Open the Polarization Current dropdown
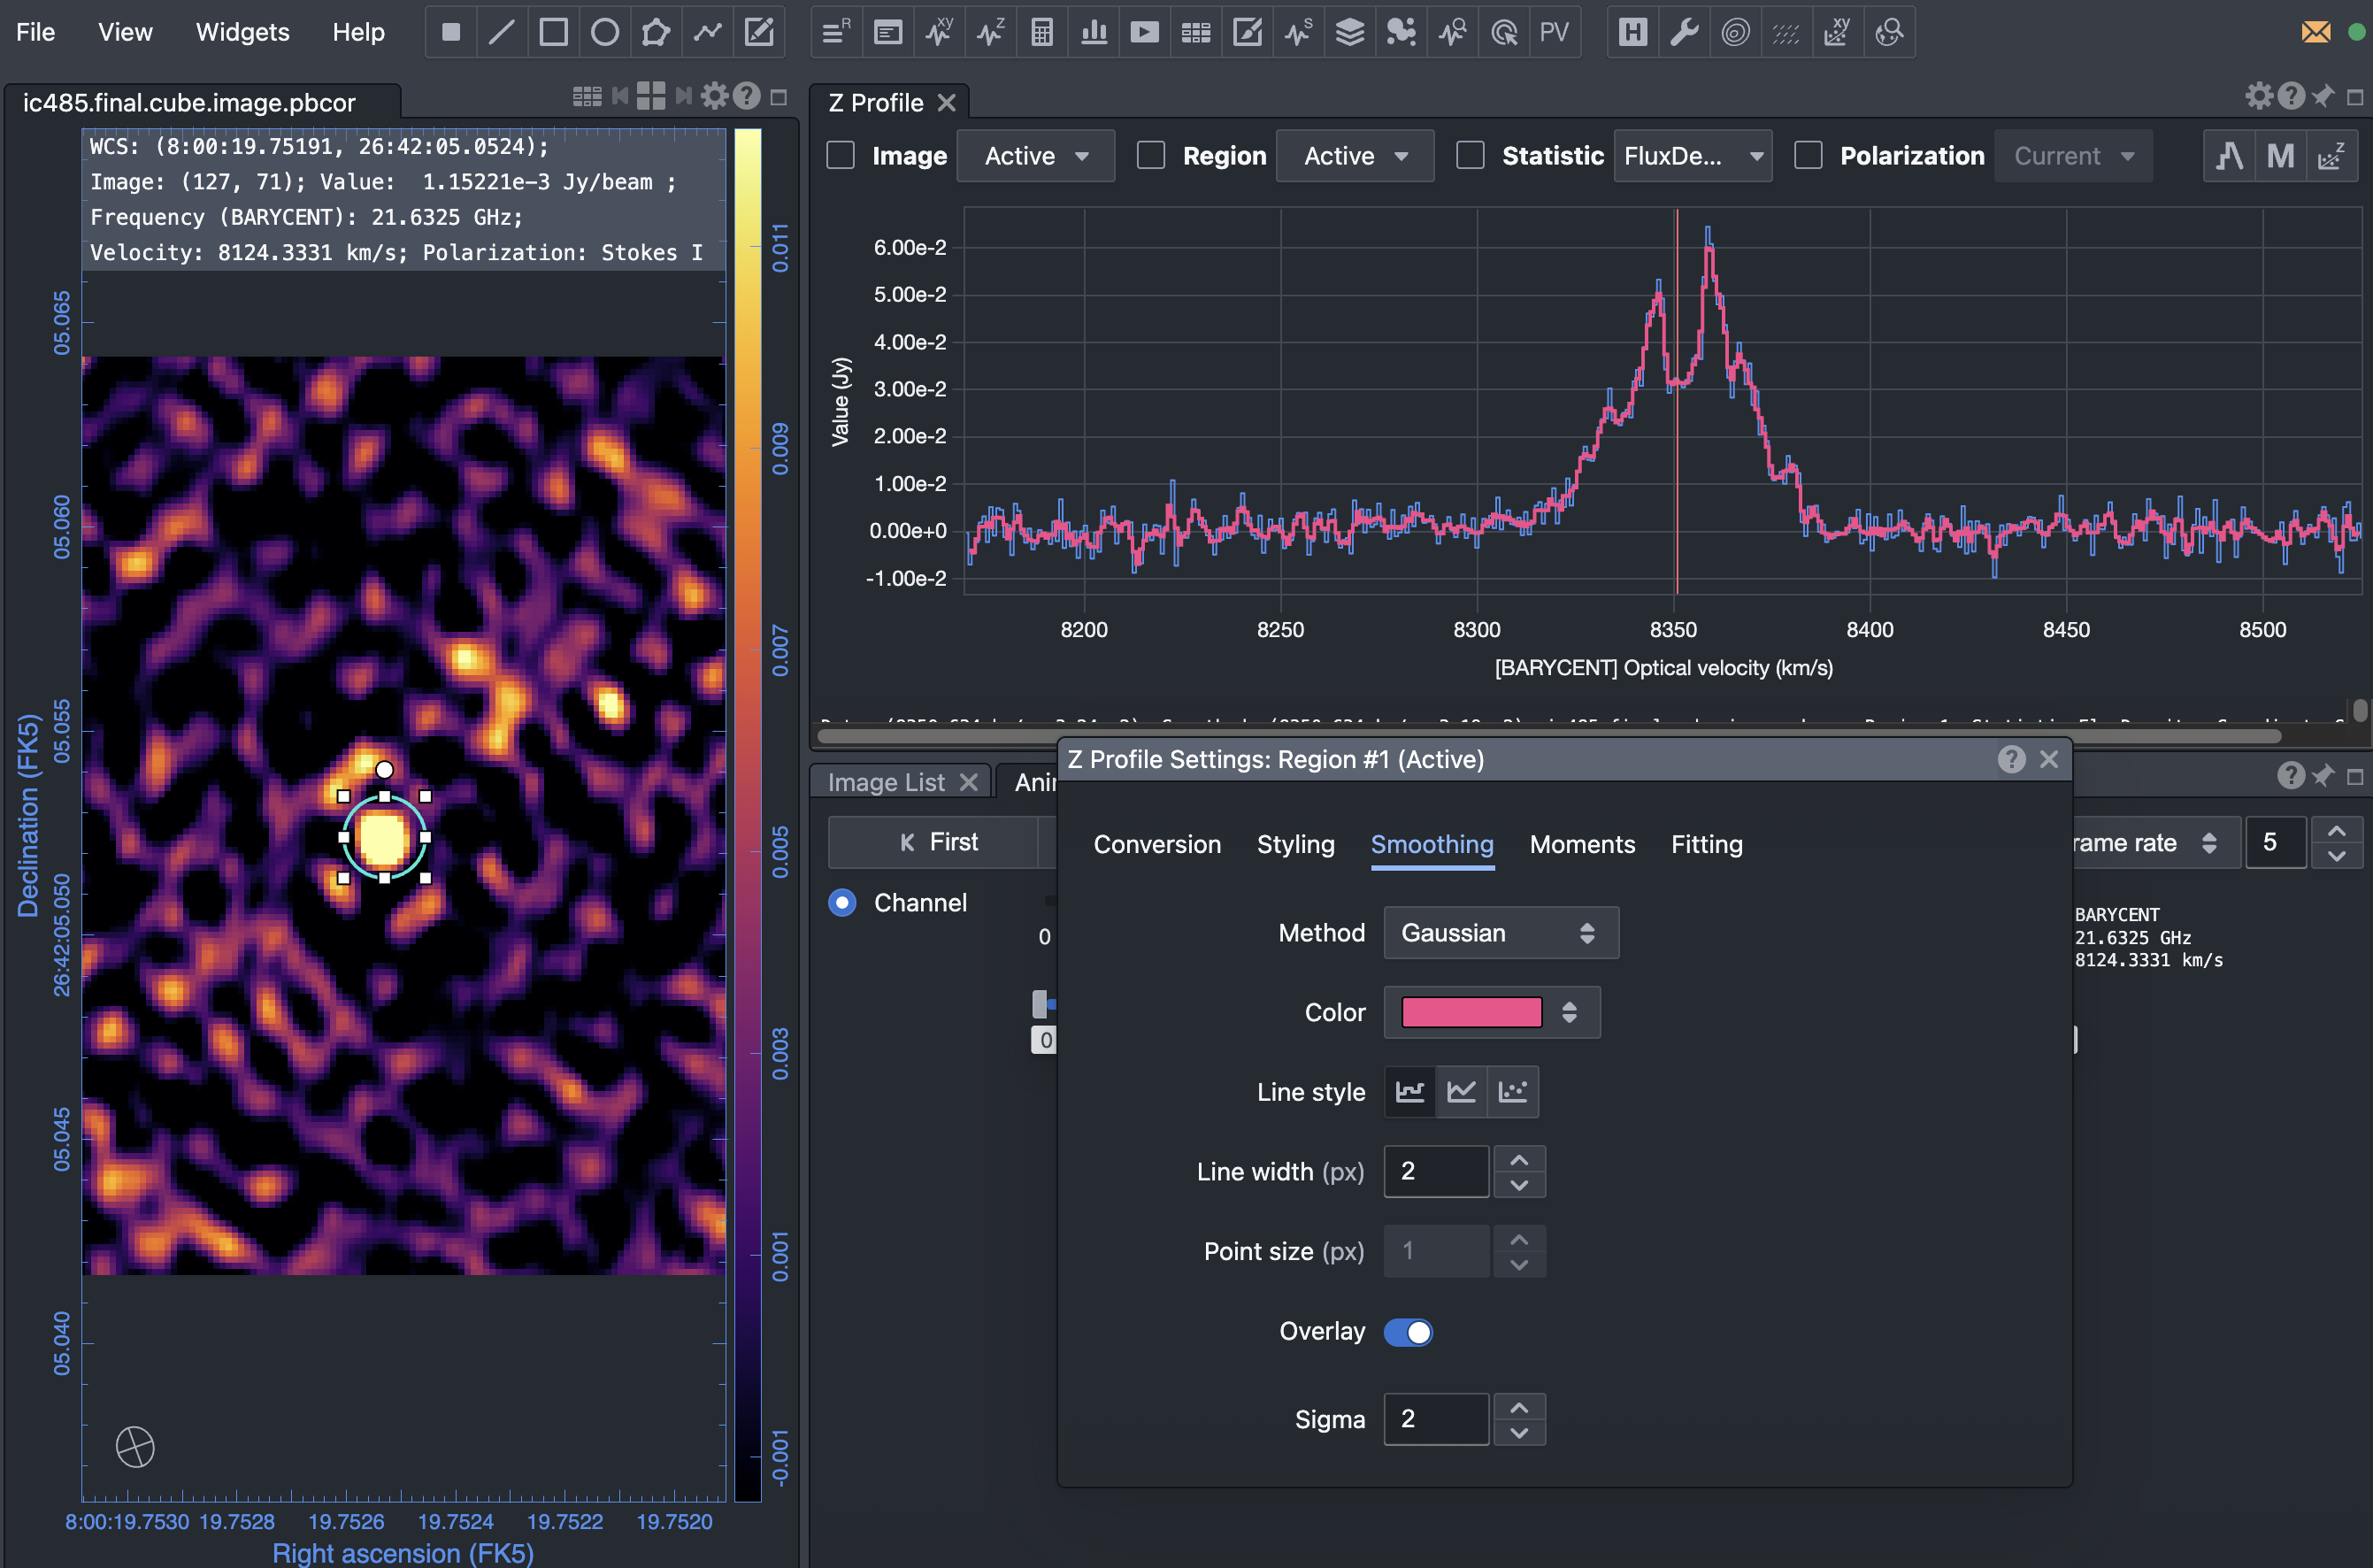The image size is (2373, 1568). pyautogui.click(x=2073, y=156)
